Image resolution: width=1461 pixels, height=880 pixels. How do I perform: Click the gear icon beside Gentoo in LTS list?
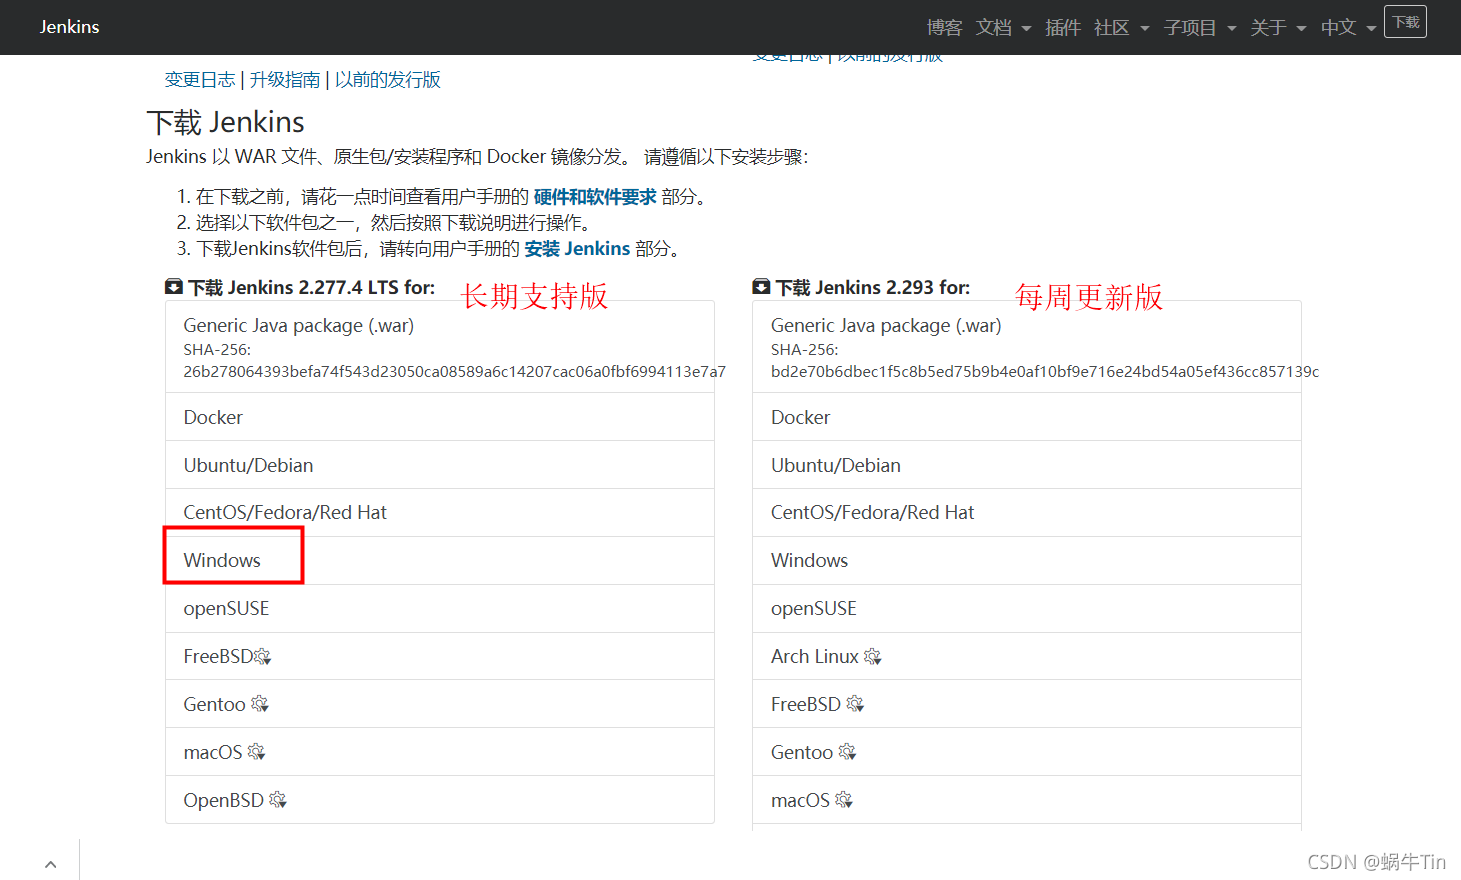tap(260, 704)
